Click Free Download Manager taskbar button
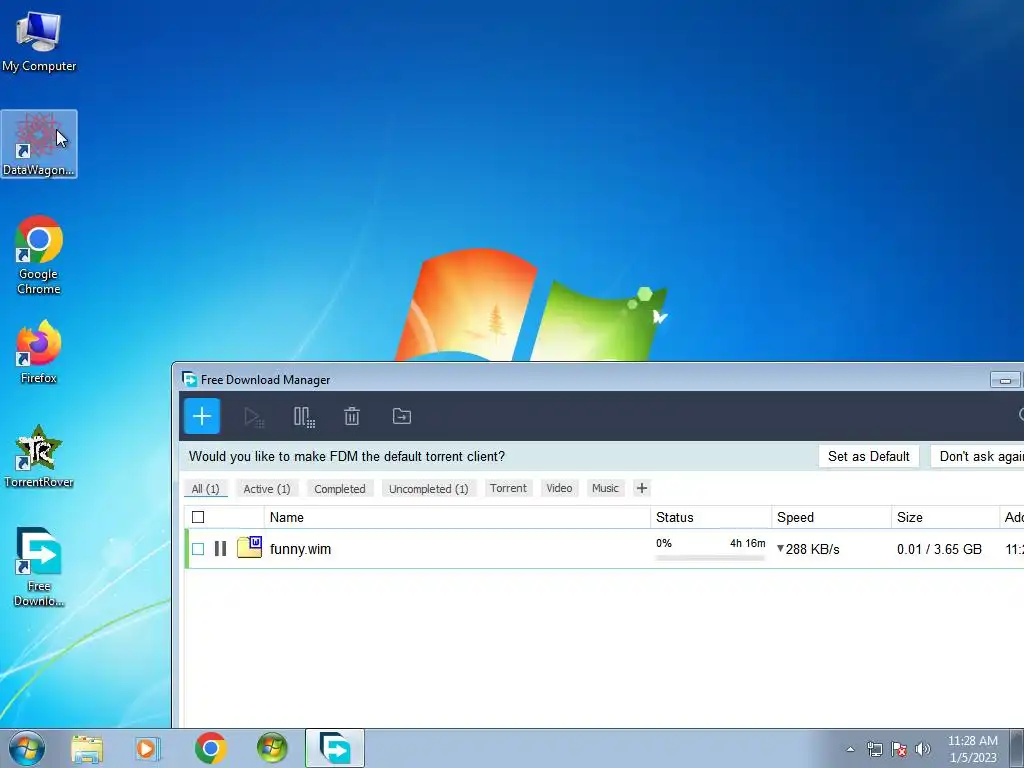Screen dimensions: 1024x768 tap(335, 748)
